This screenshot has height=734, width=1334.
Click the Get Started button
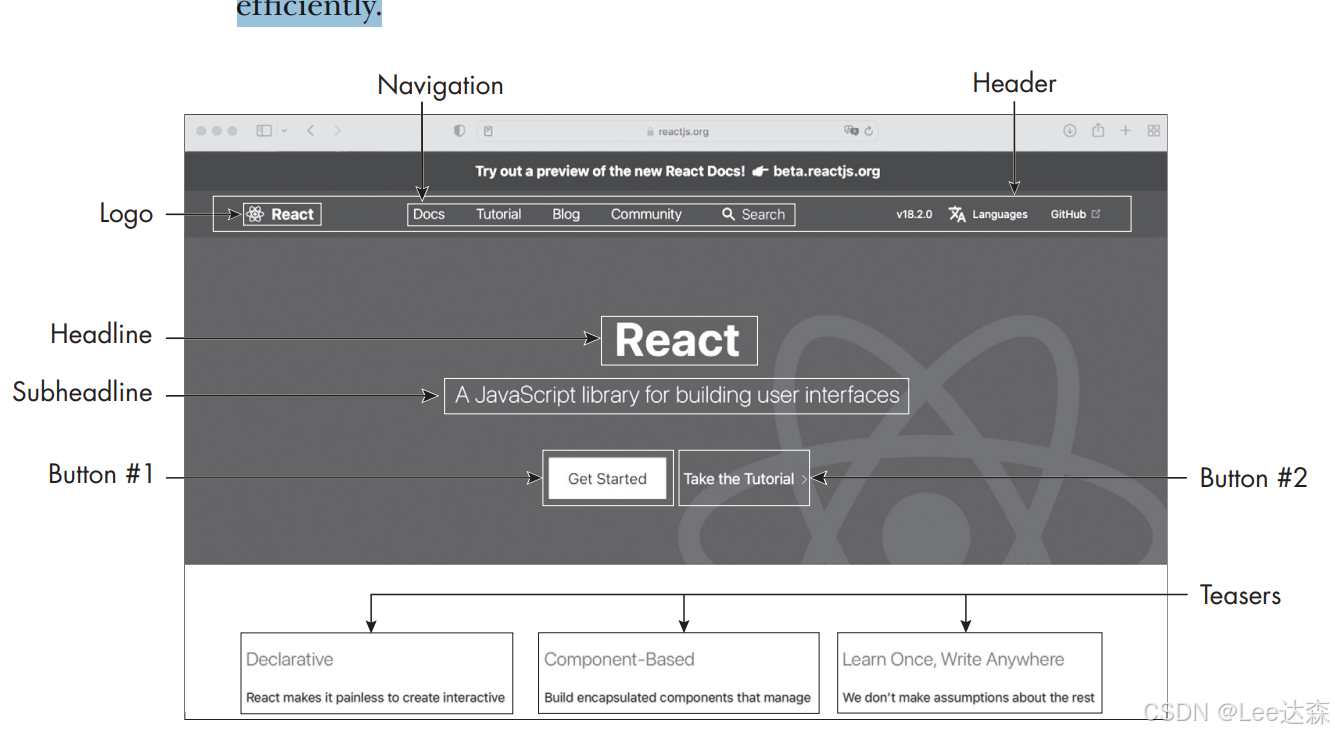(607, 478)
